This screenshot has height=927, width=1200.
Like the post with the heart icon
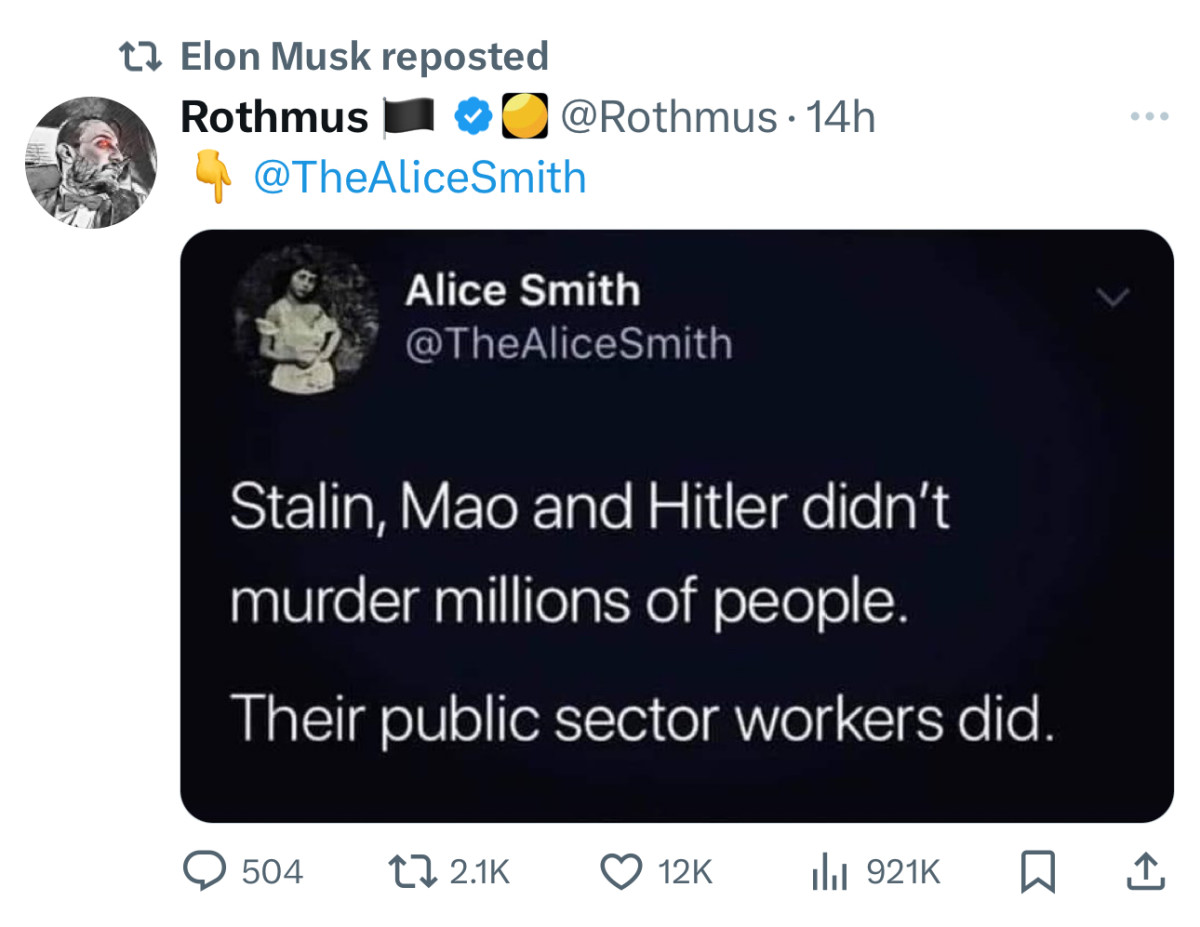pyautogui.click(x=621, y=873)
